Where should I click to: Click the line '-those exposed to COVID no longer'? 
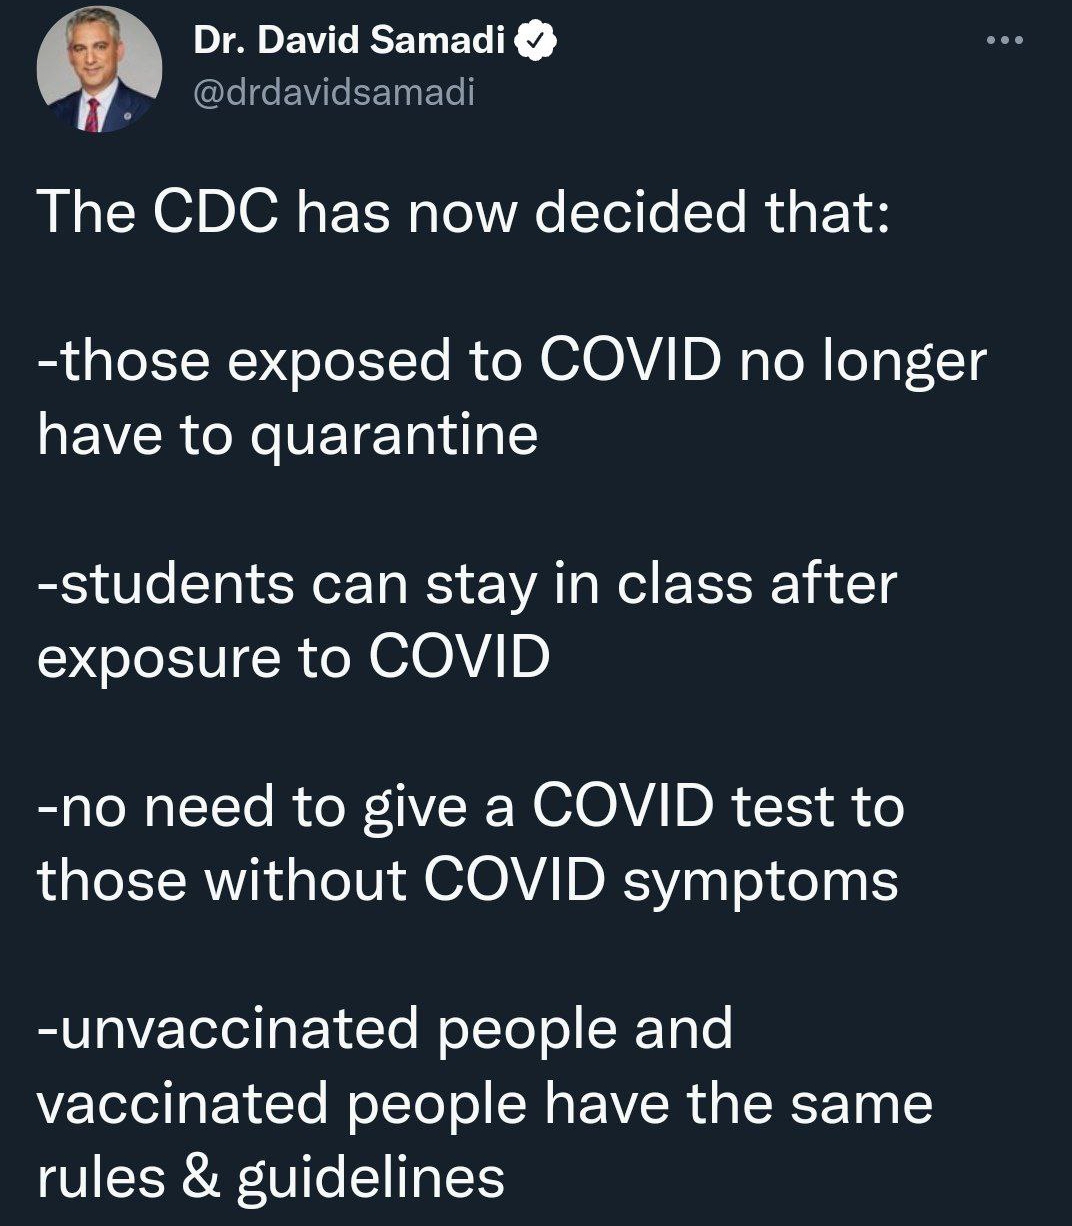[x=512, y=361]
